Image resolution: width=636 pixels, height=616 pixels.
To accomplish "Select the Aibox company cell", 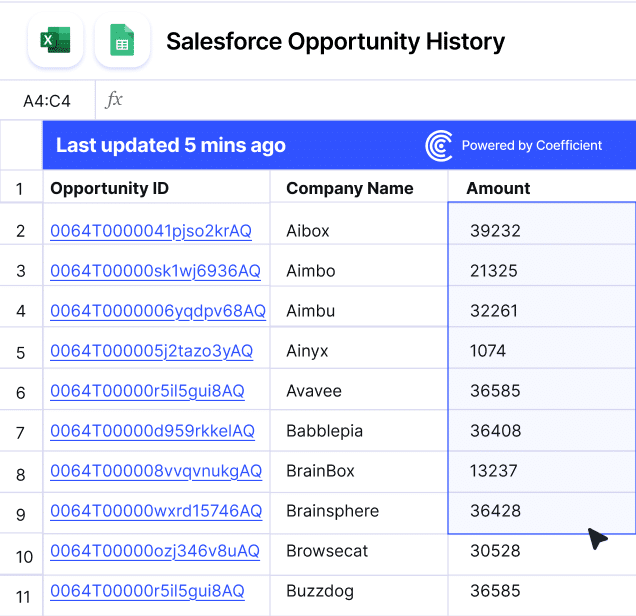I will tap(359, 224).
